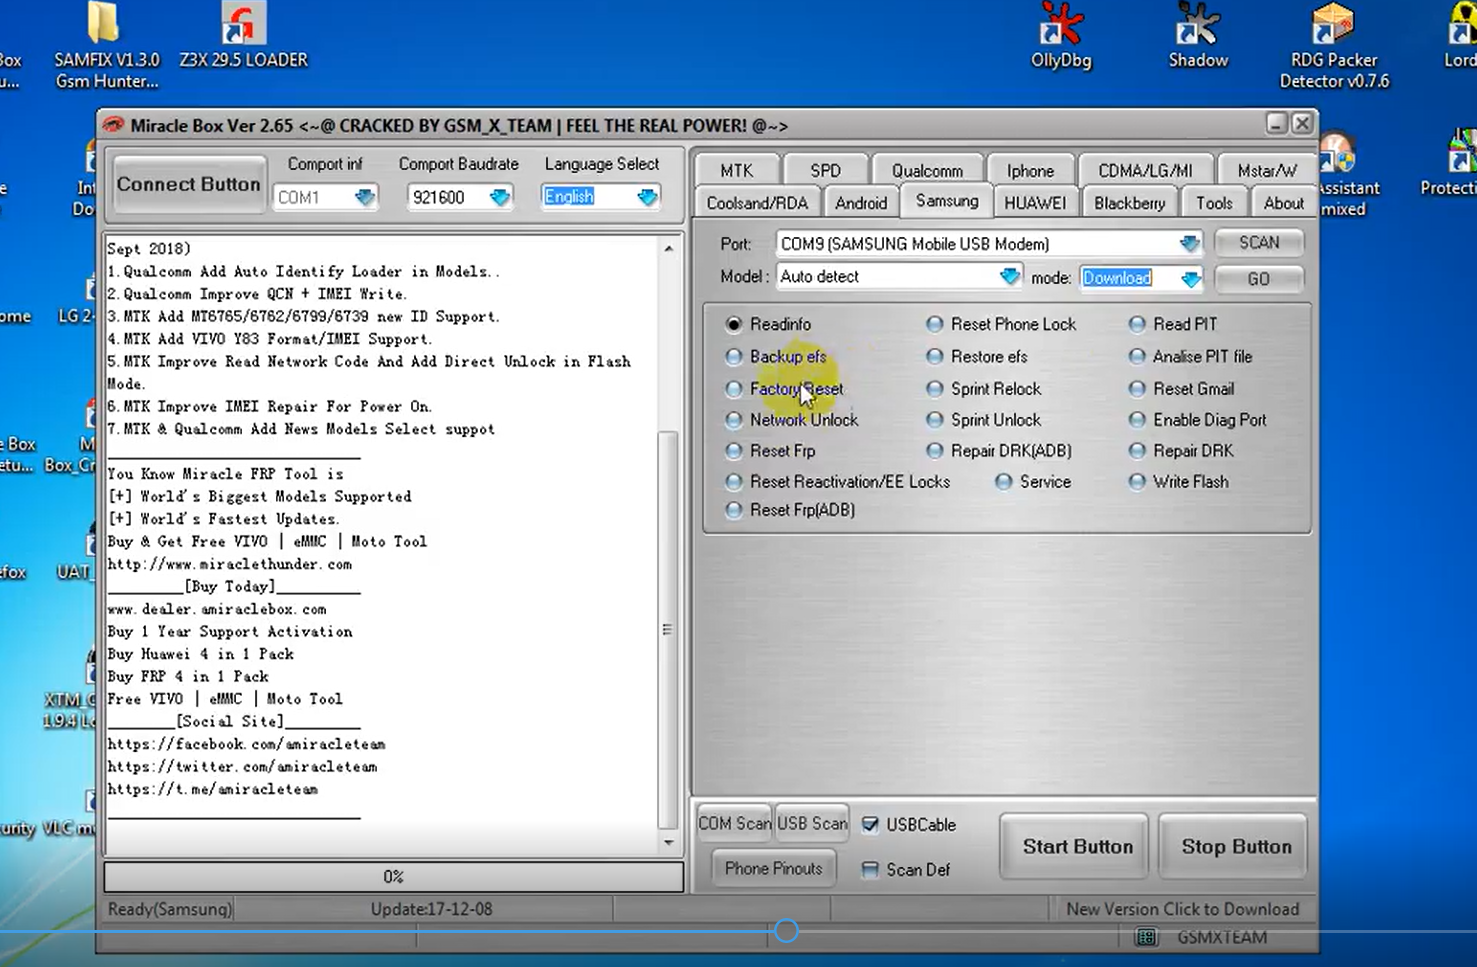Select the Sprint Unlock option
Image resolution: width=1477 pixels, height=967 pixels.
click(935, 420)
